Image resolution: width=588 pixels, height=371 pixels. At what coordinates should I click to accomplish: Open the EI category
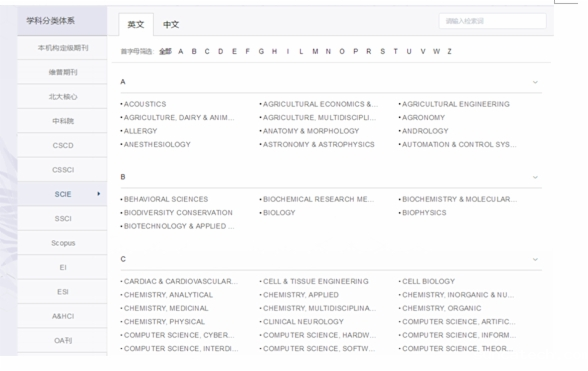[63, 267]
